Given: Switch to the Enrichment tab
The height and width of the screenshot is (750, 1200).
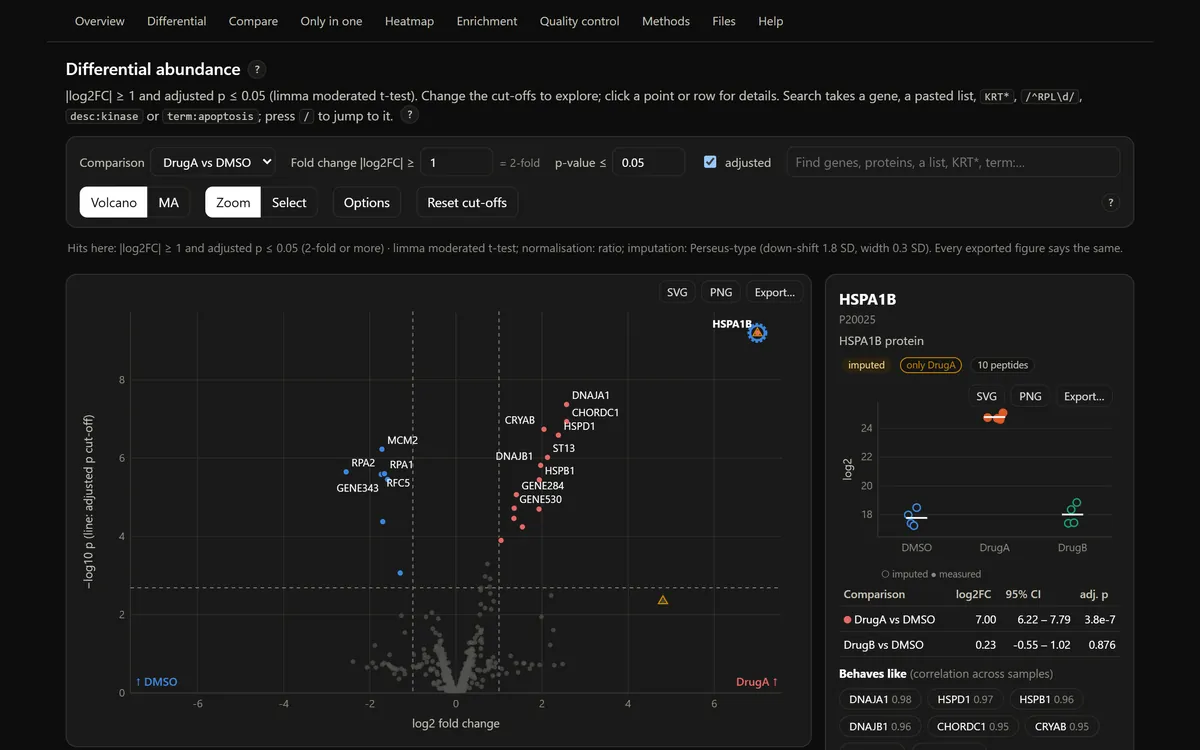Looking at the screenshot, I should pos(487,21).
